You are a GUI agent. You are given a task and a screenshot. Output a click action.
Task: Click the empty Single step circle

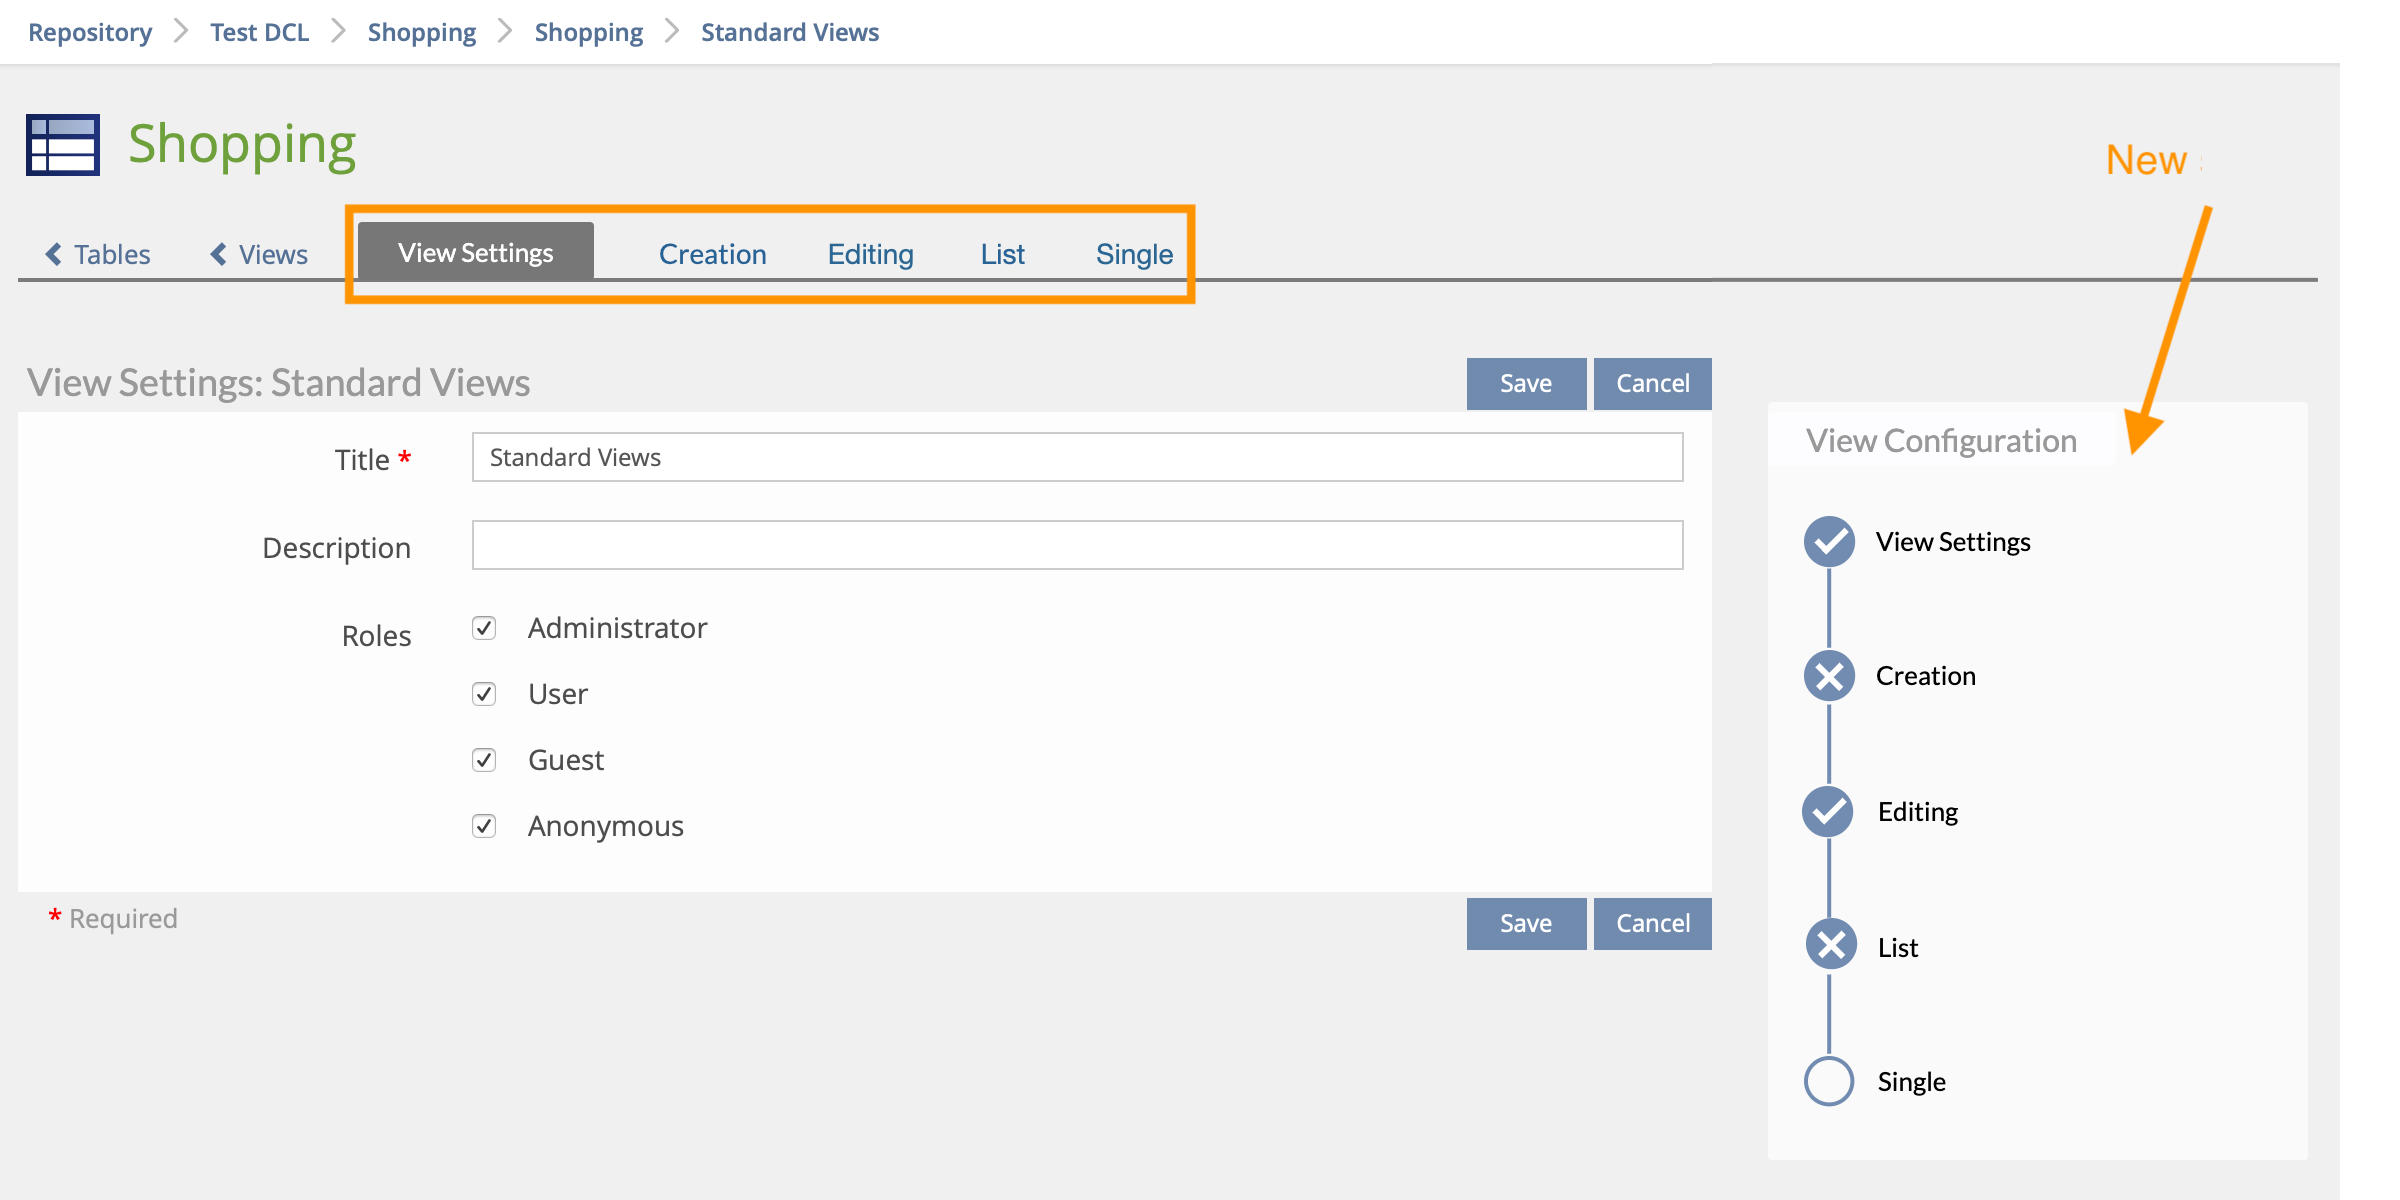(x=1829, y=1081)
